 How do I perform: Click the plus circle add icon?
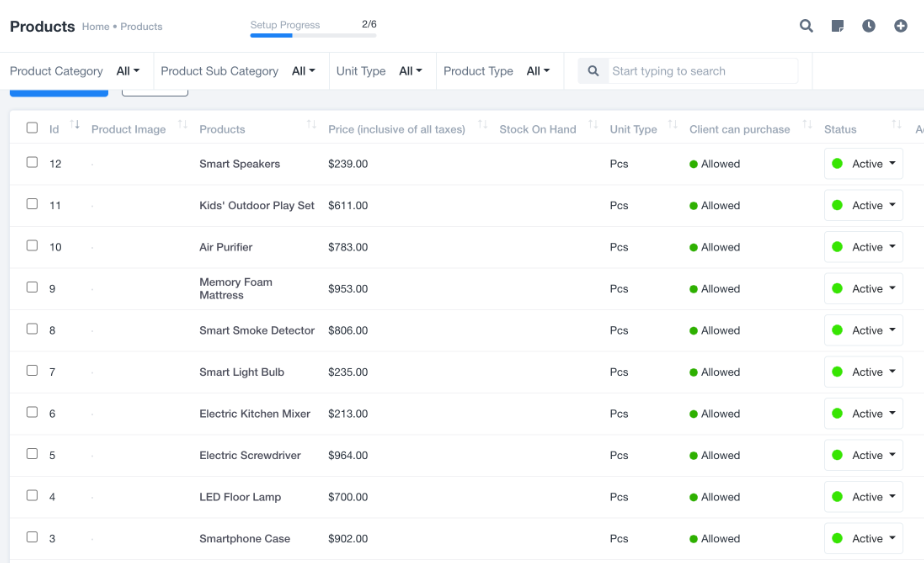click(x=900, y=26)
